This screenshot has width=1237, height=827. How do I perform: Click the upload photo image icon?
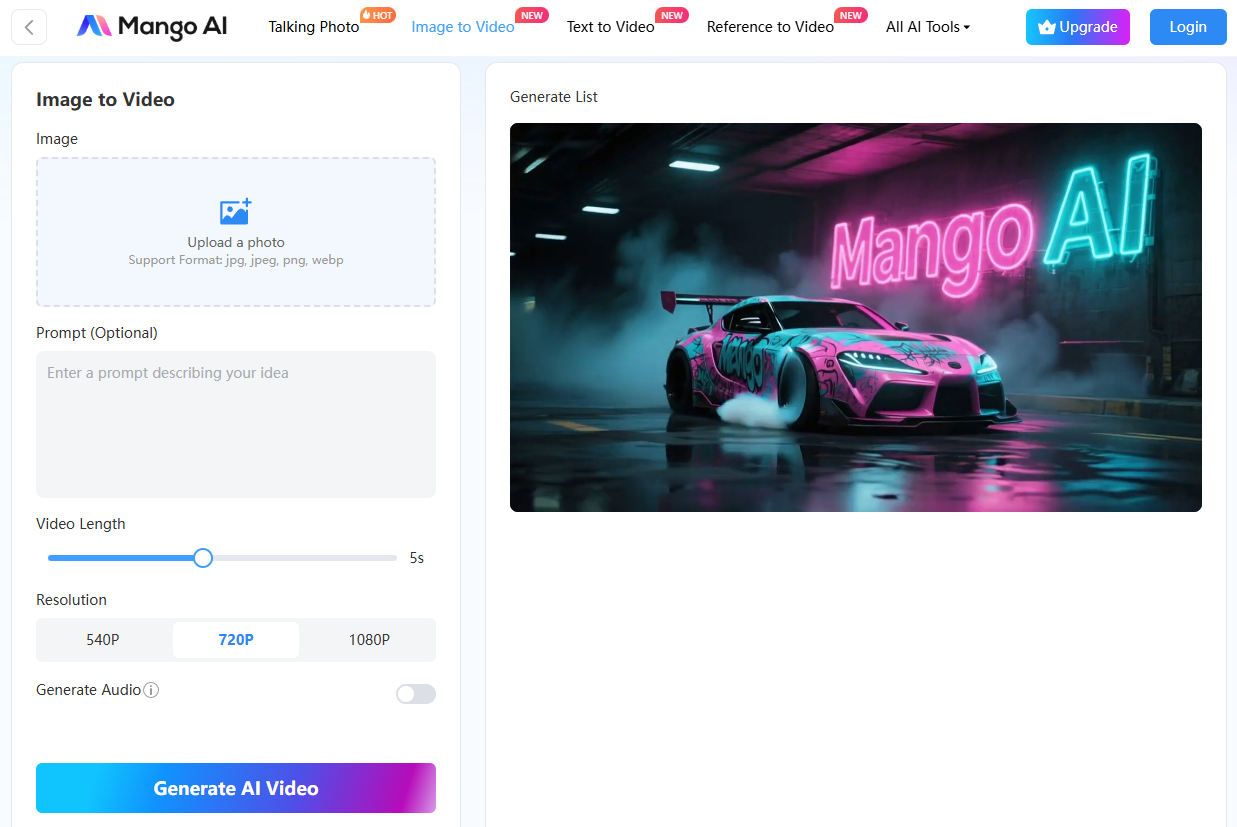[x=236, y=211]
